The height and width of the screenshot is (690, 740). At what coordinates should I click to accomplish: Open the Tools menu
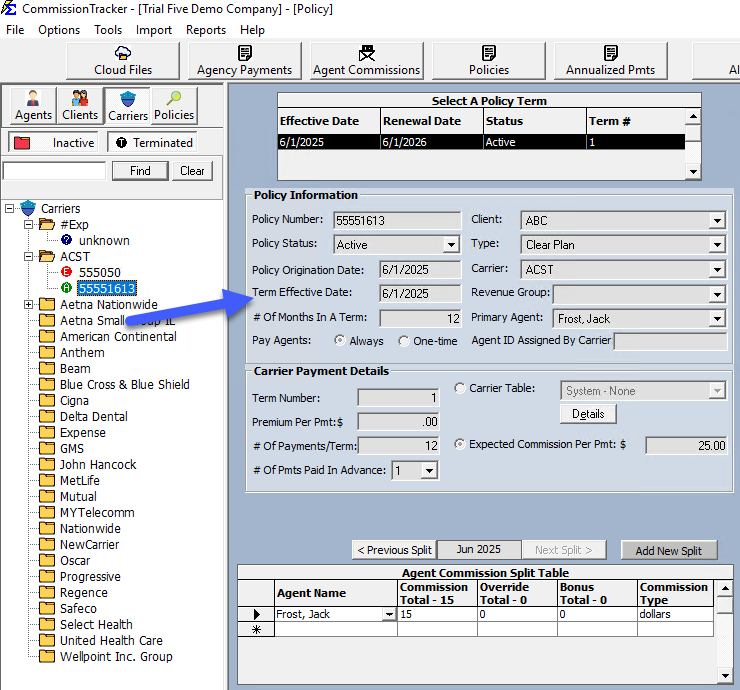click(x=108, y=30)
